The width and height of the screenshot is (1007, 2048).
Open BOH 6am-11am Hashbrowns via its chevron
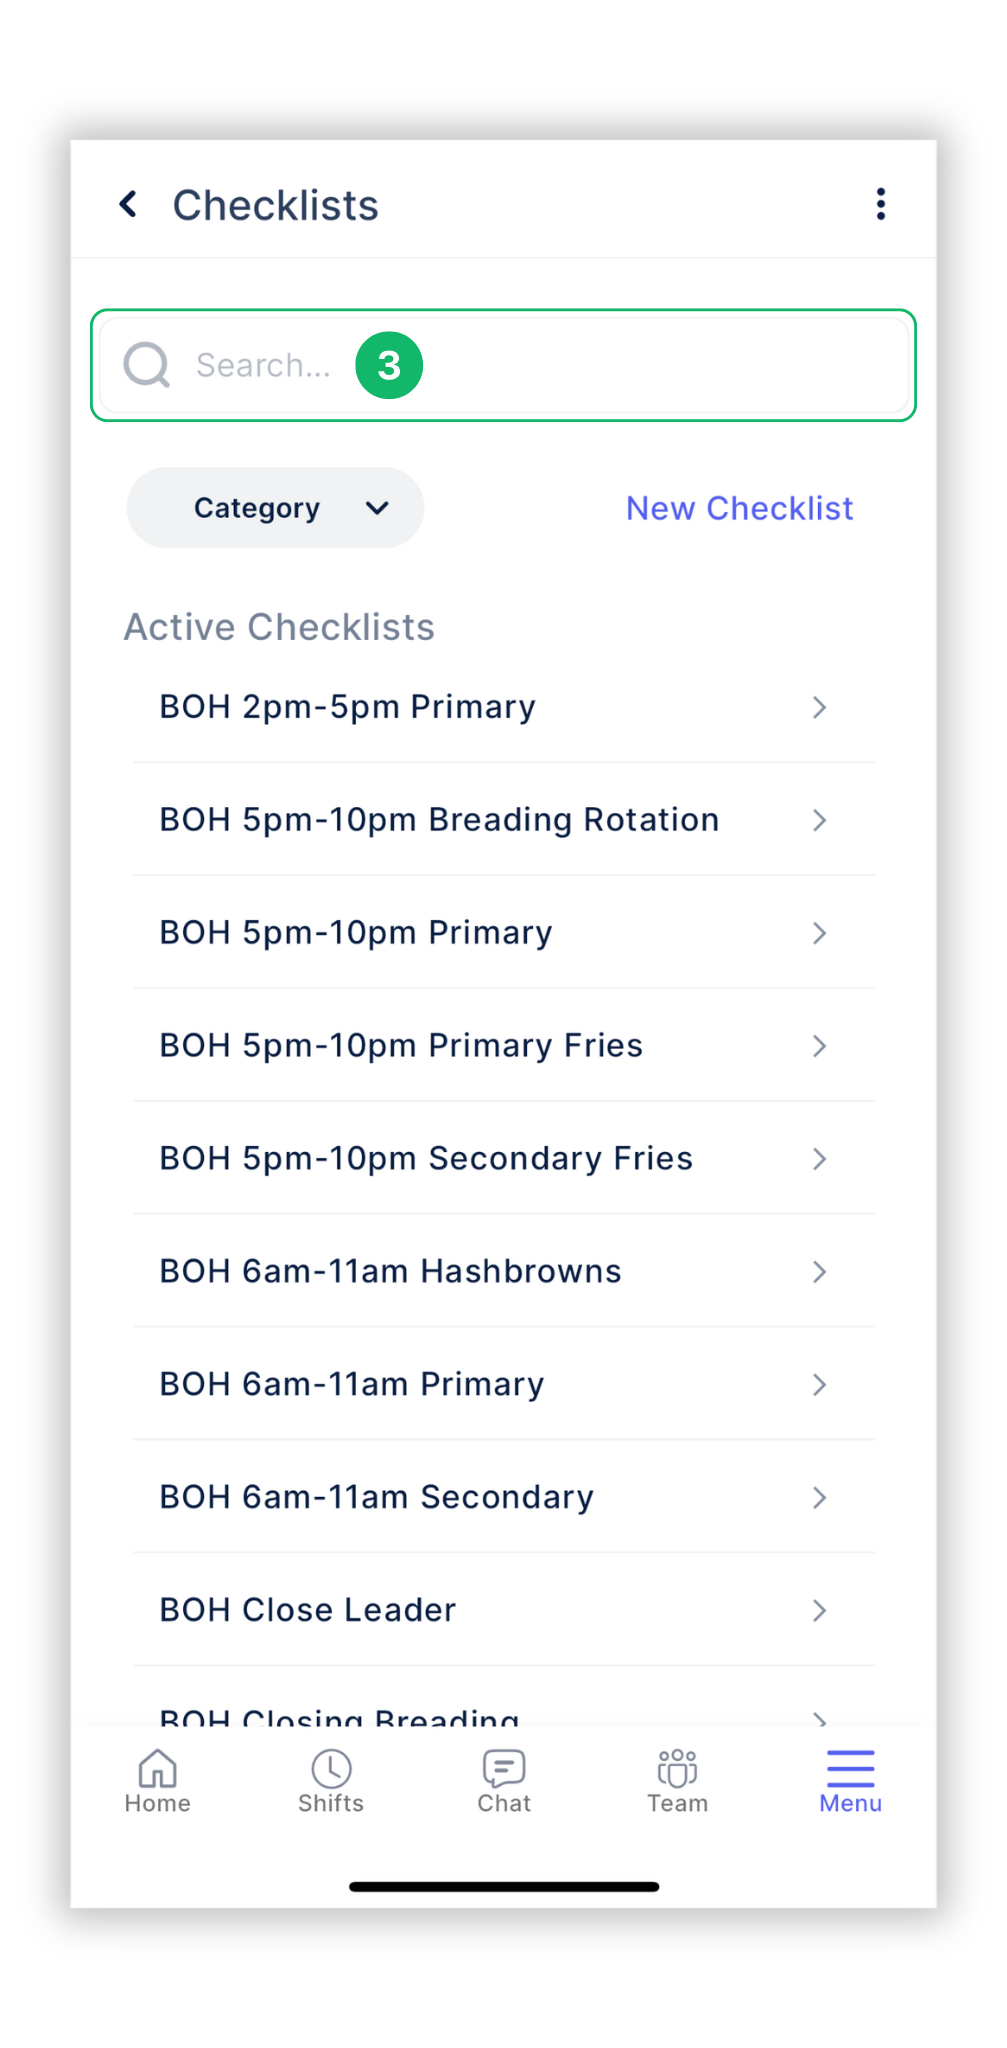pyautogui.click(x=819, y=1272)
